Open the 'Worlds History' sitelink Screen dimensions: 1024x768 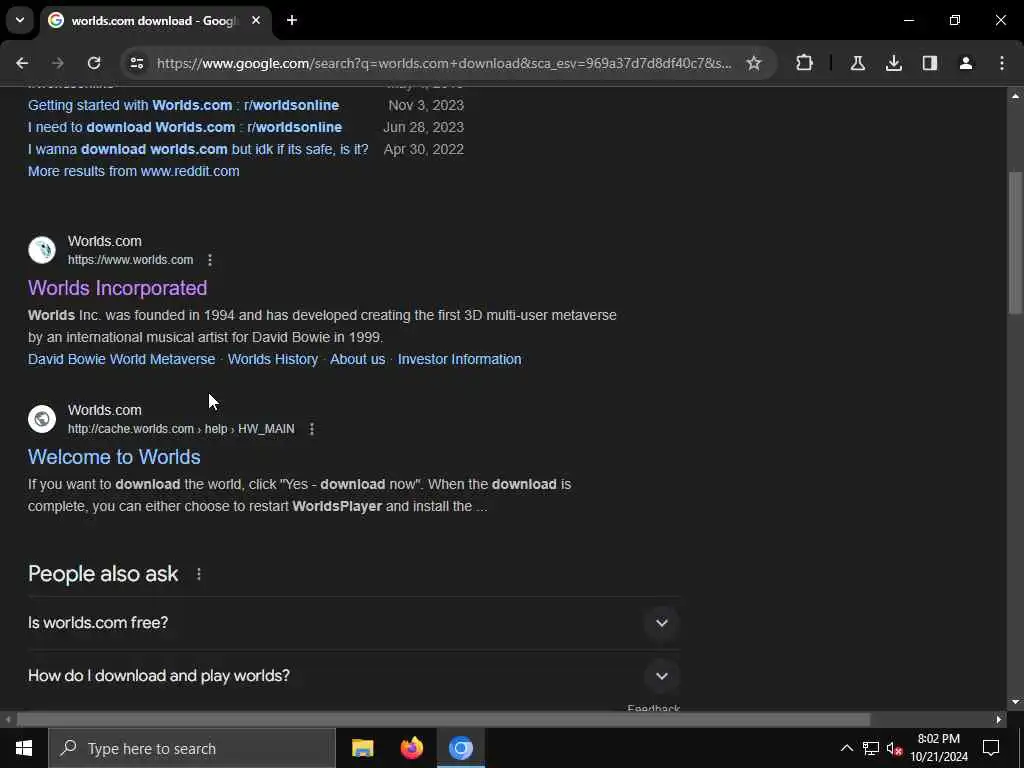coord(273,359)
